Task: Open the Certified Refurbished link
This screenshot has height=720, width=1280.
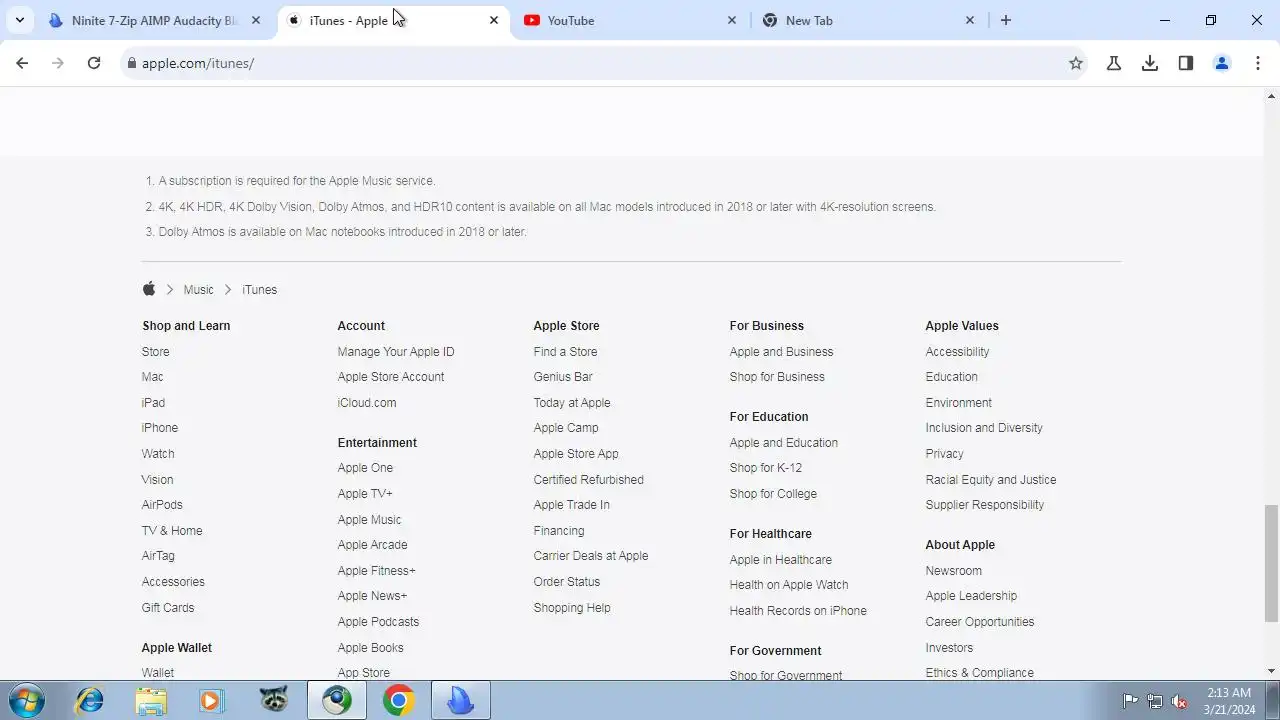Action: [588, 480]
